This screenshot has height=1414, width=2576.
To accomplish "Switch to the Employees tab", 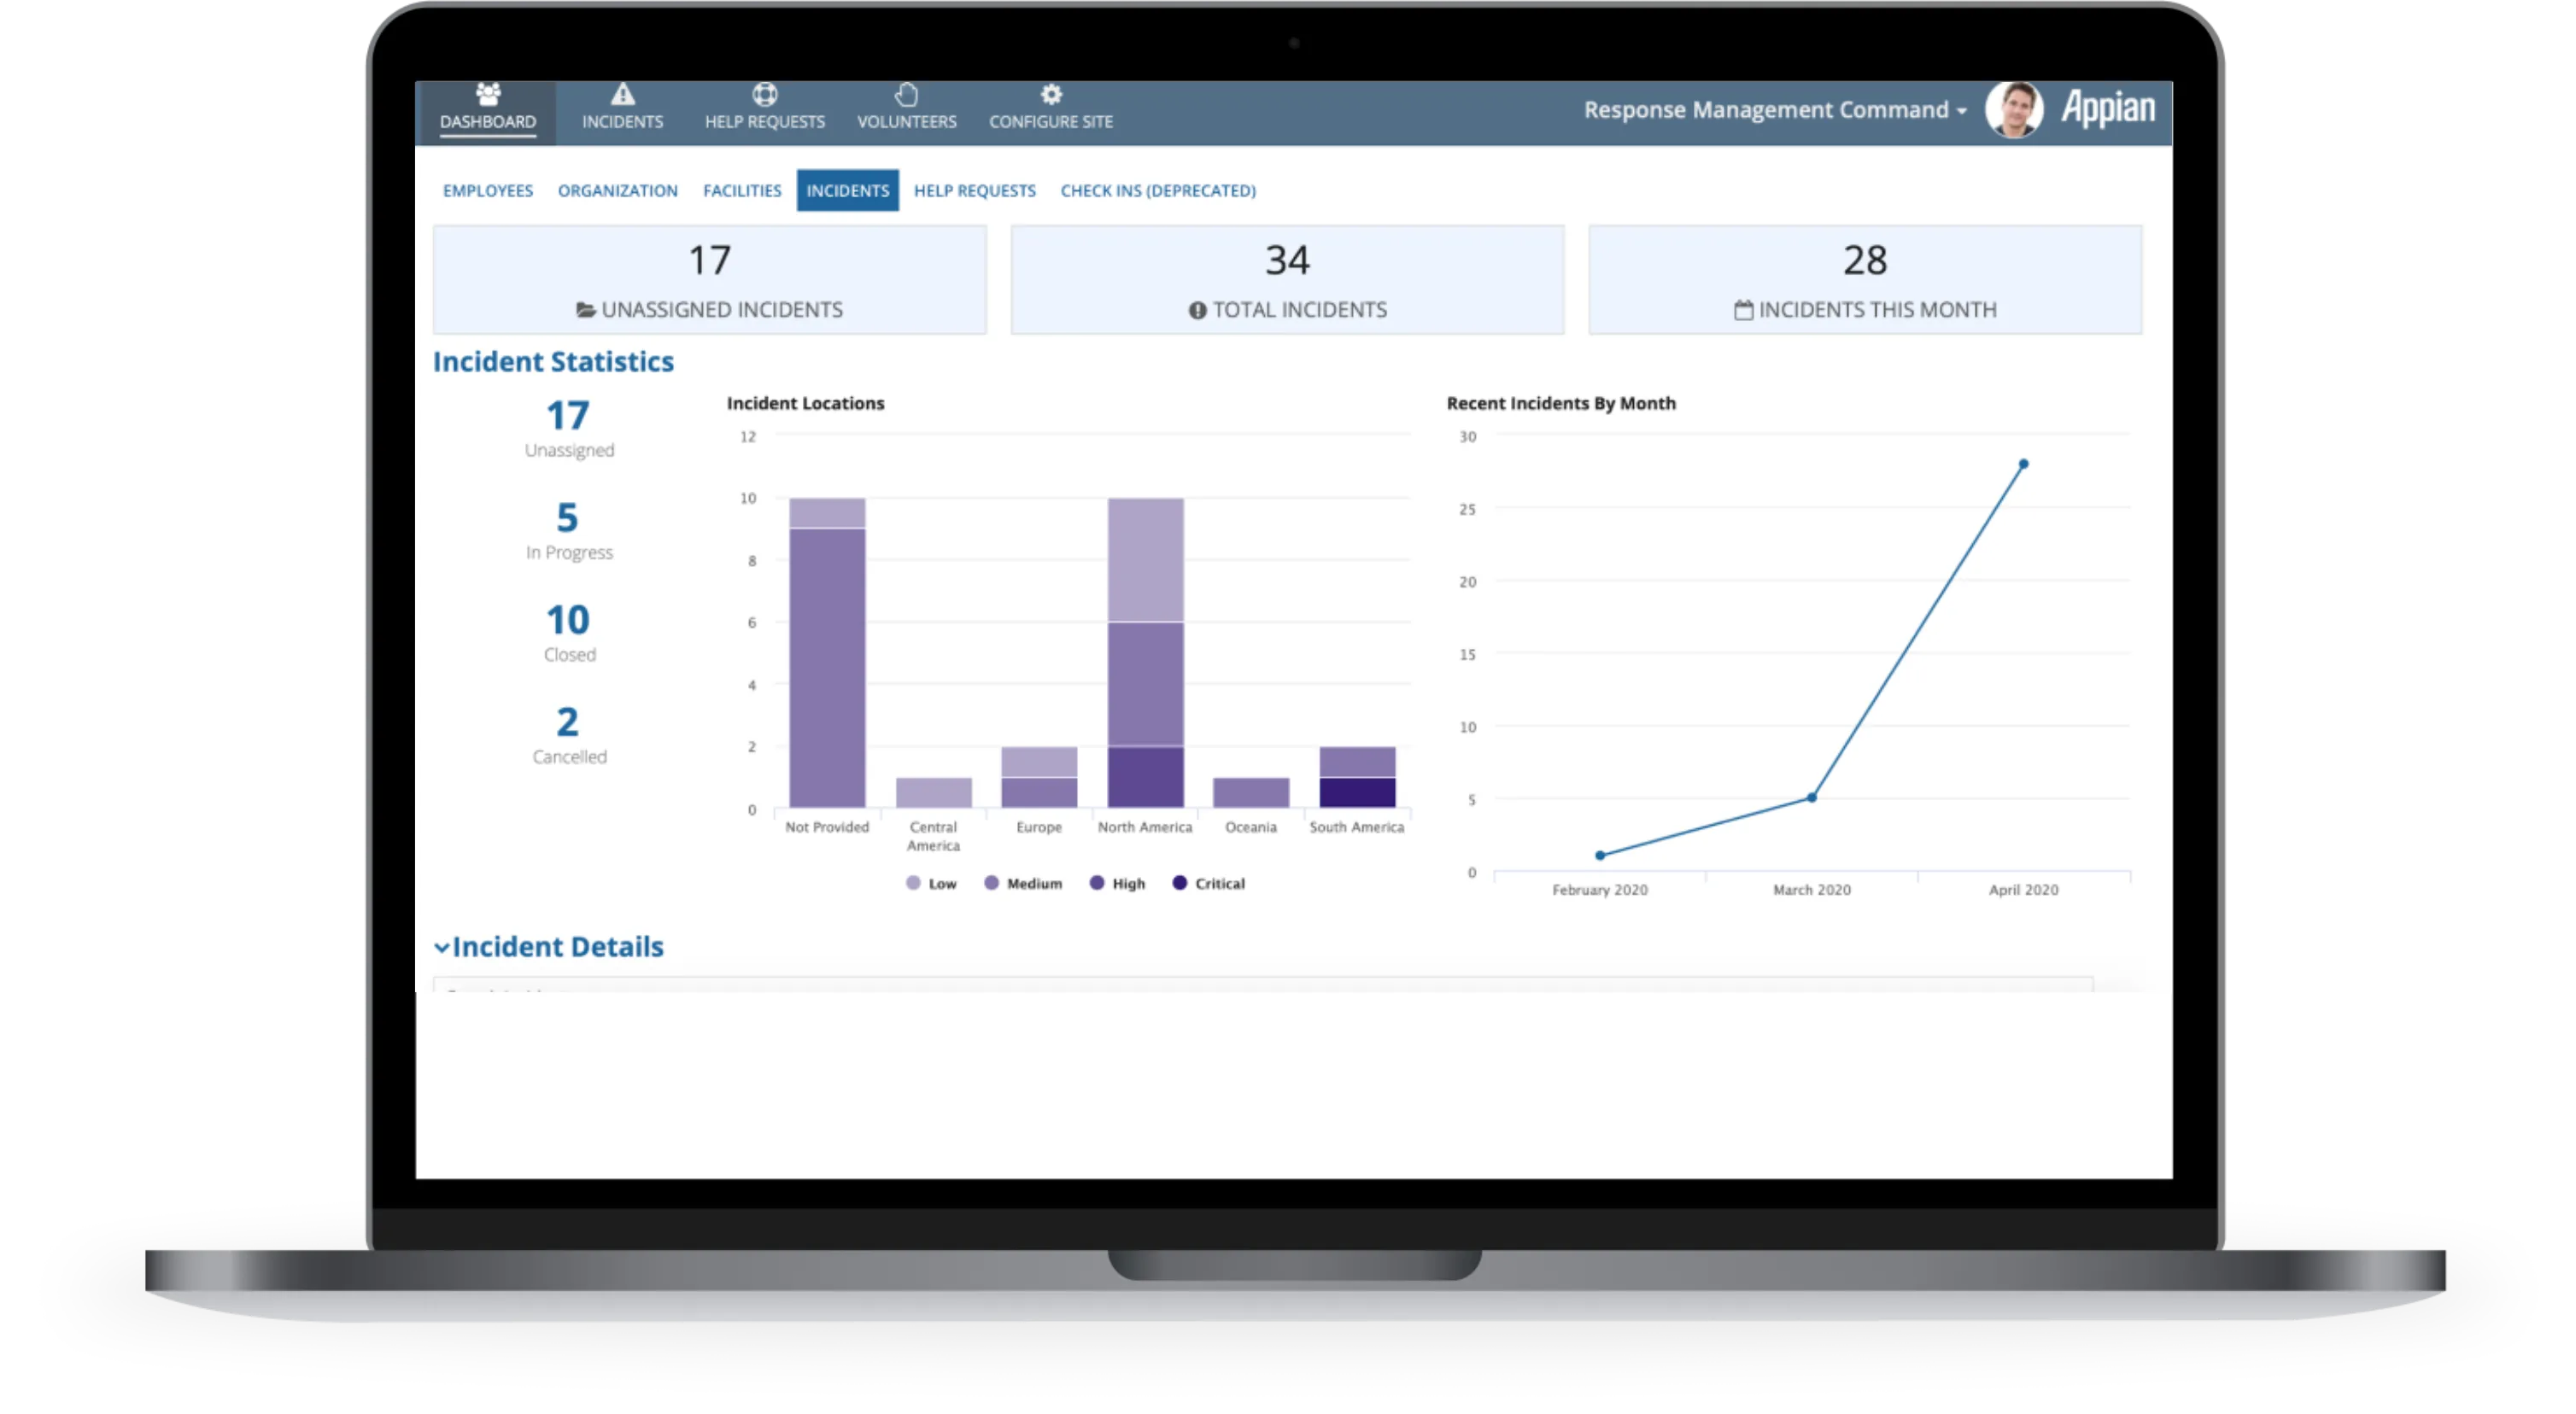I will coord(488,190).
